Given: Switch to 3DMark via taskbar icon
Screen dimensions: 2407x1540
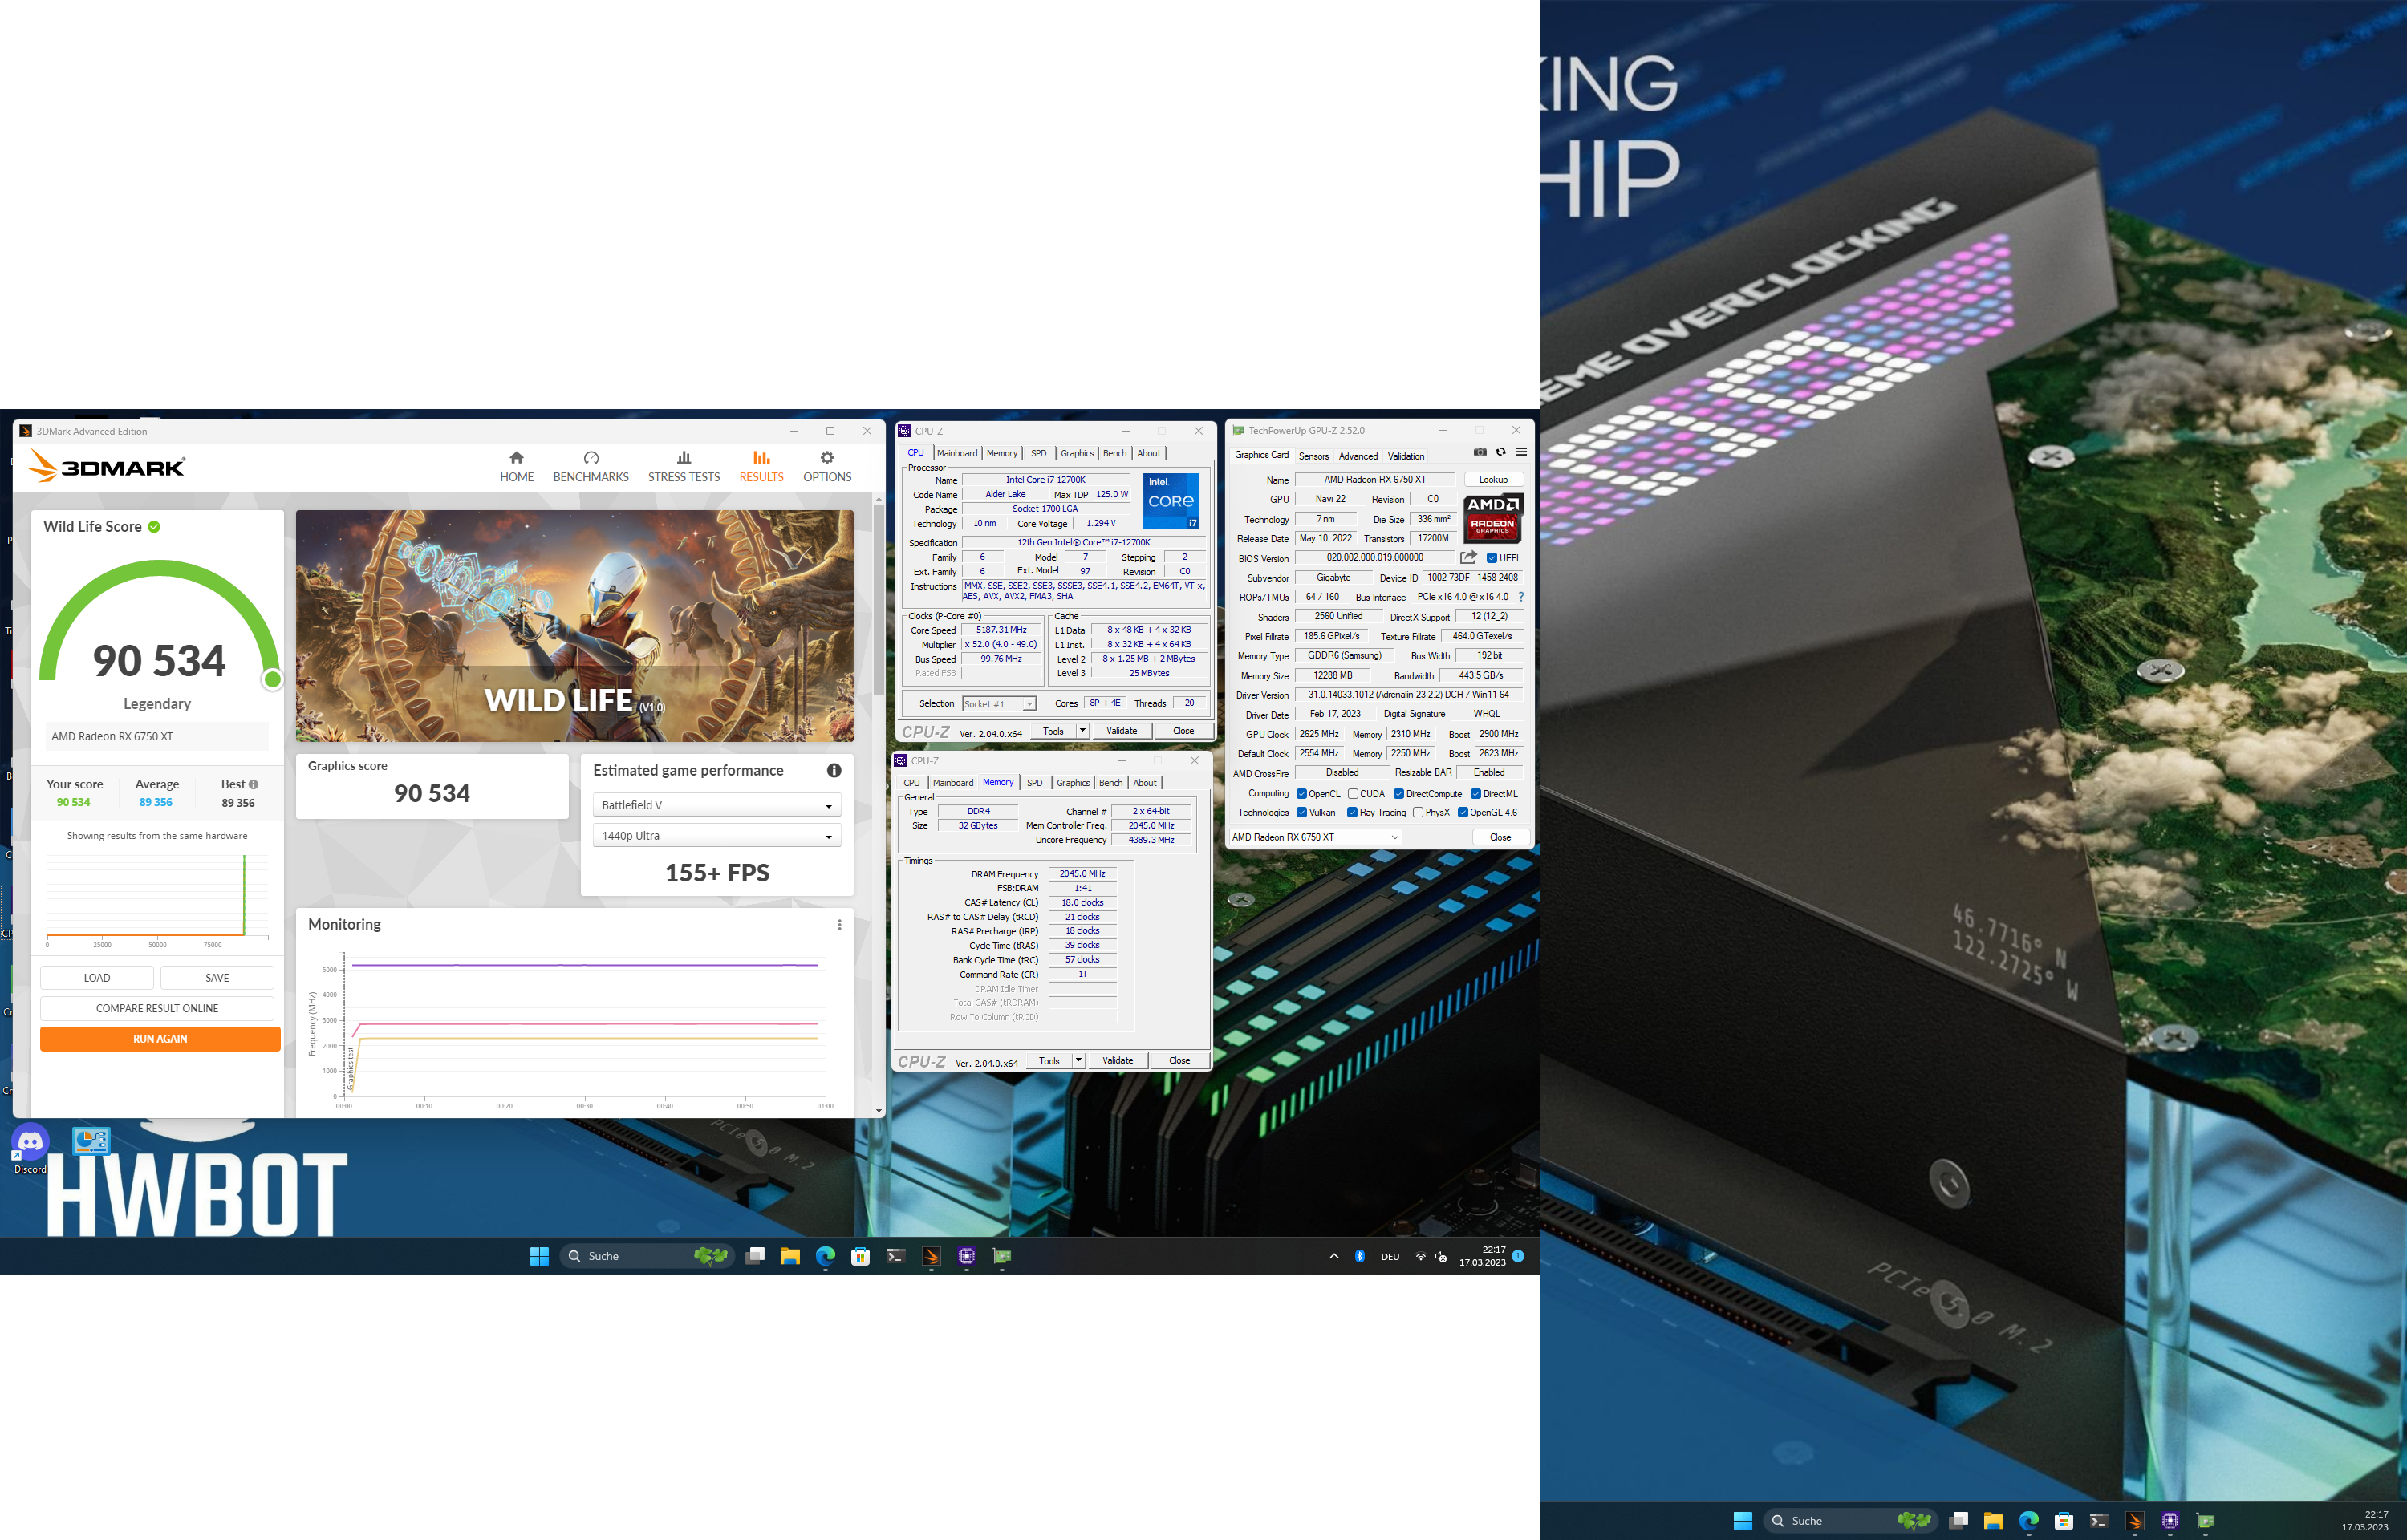Looking at the screenshot, I should 931,1256.
